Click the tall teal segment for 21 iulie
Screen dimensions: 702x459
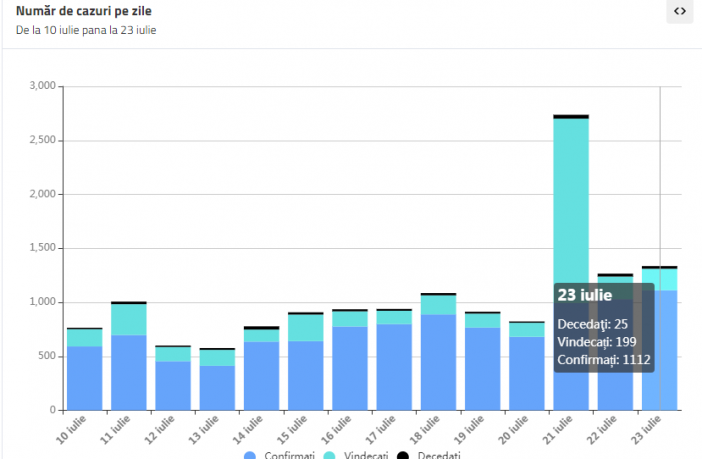(571, 200)
